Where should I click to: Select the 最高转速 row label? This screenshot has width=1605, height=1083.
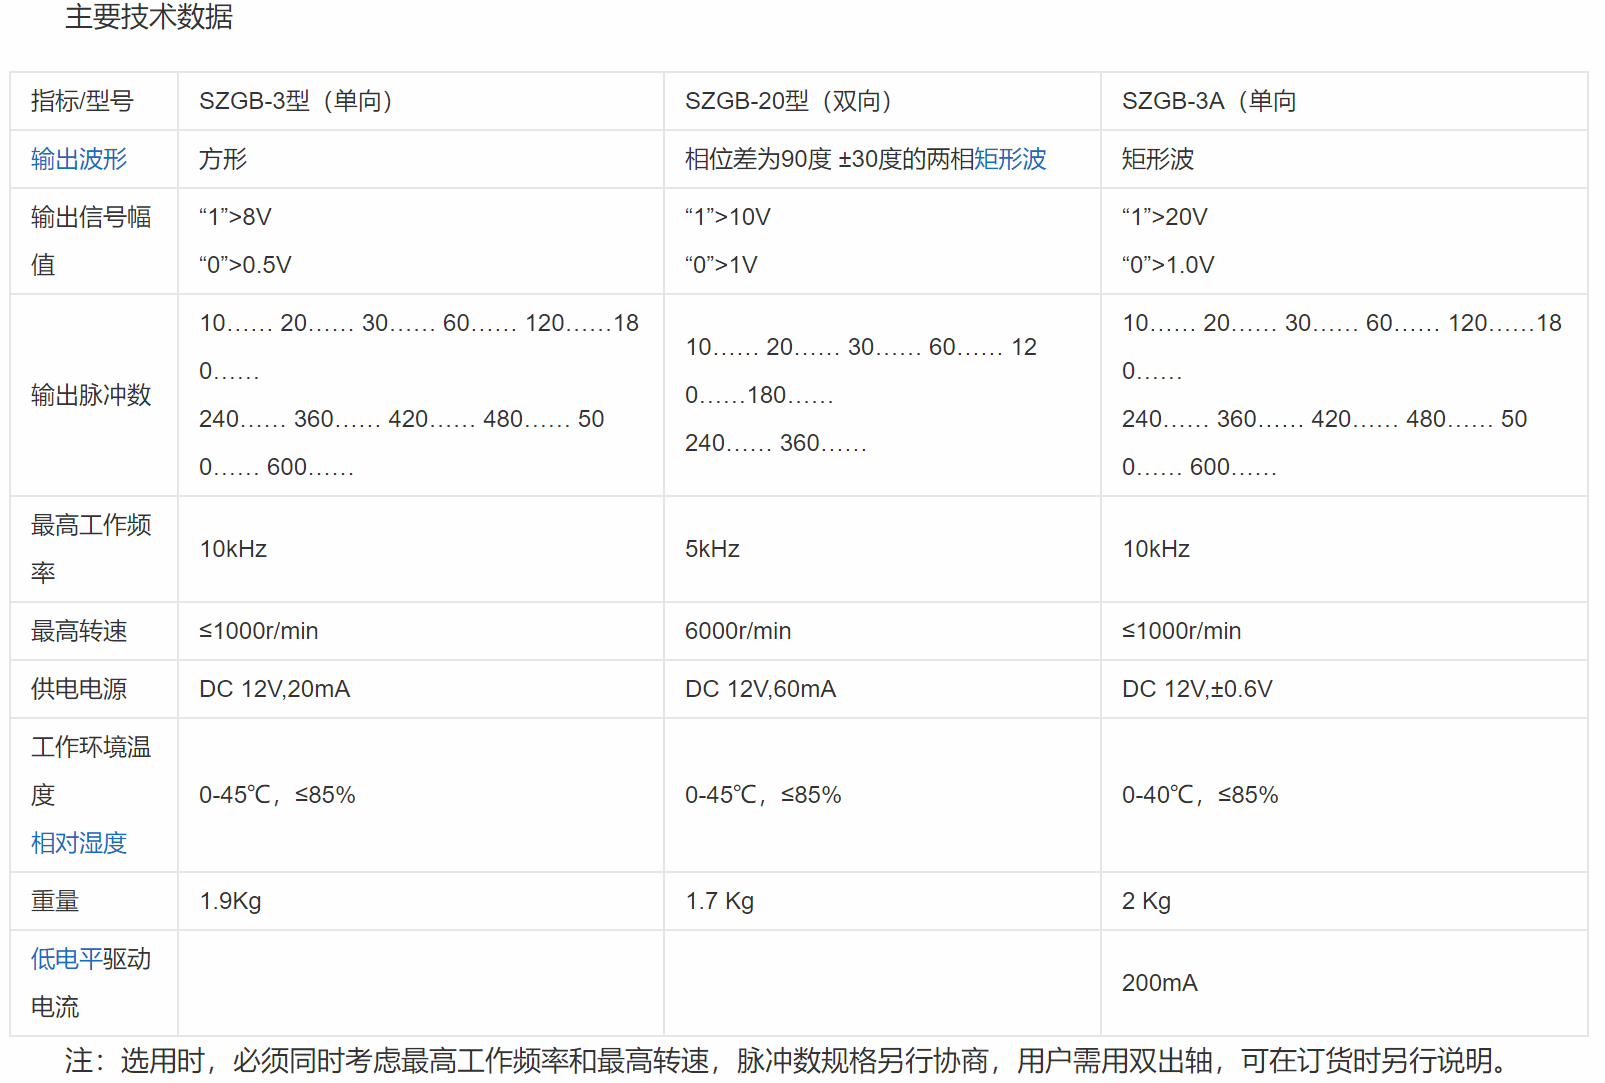coord(80,630)
